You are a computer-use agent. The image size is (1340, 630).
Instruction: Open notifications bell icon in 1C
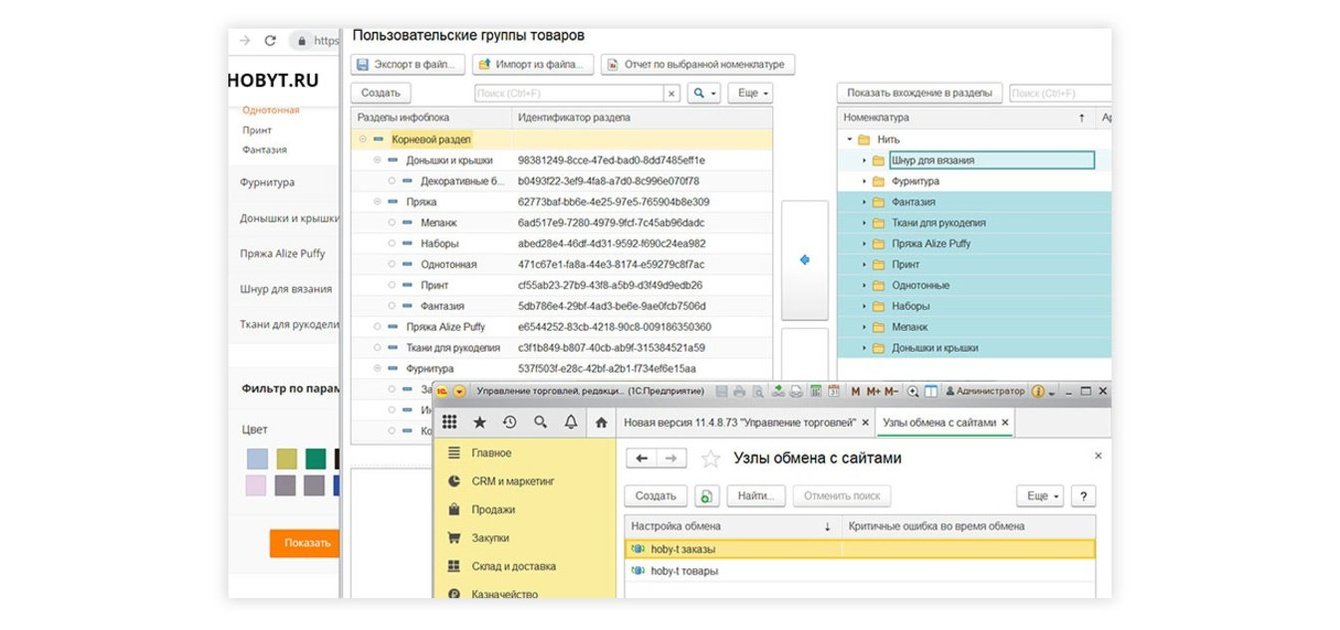pos(571,422)
